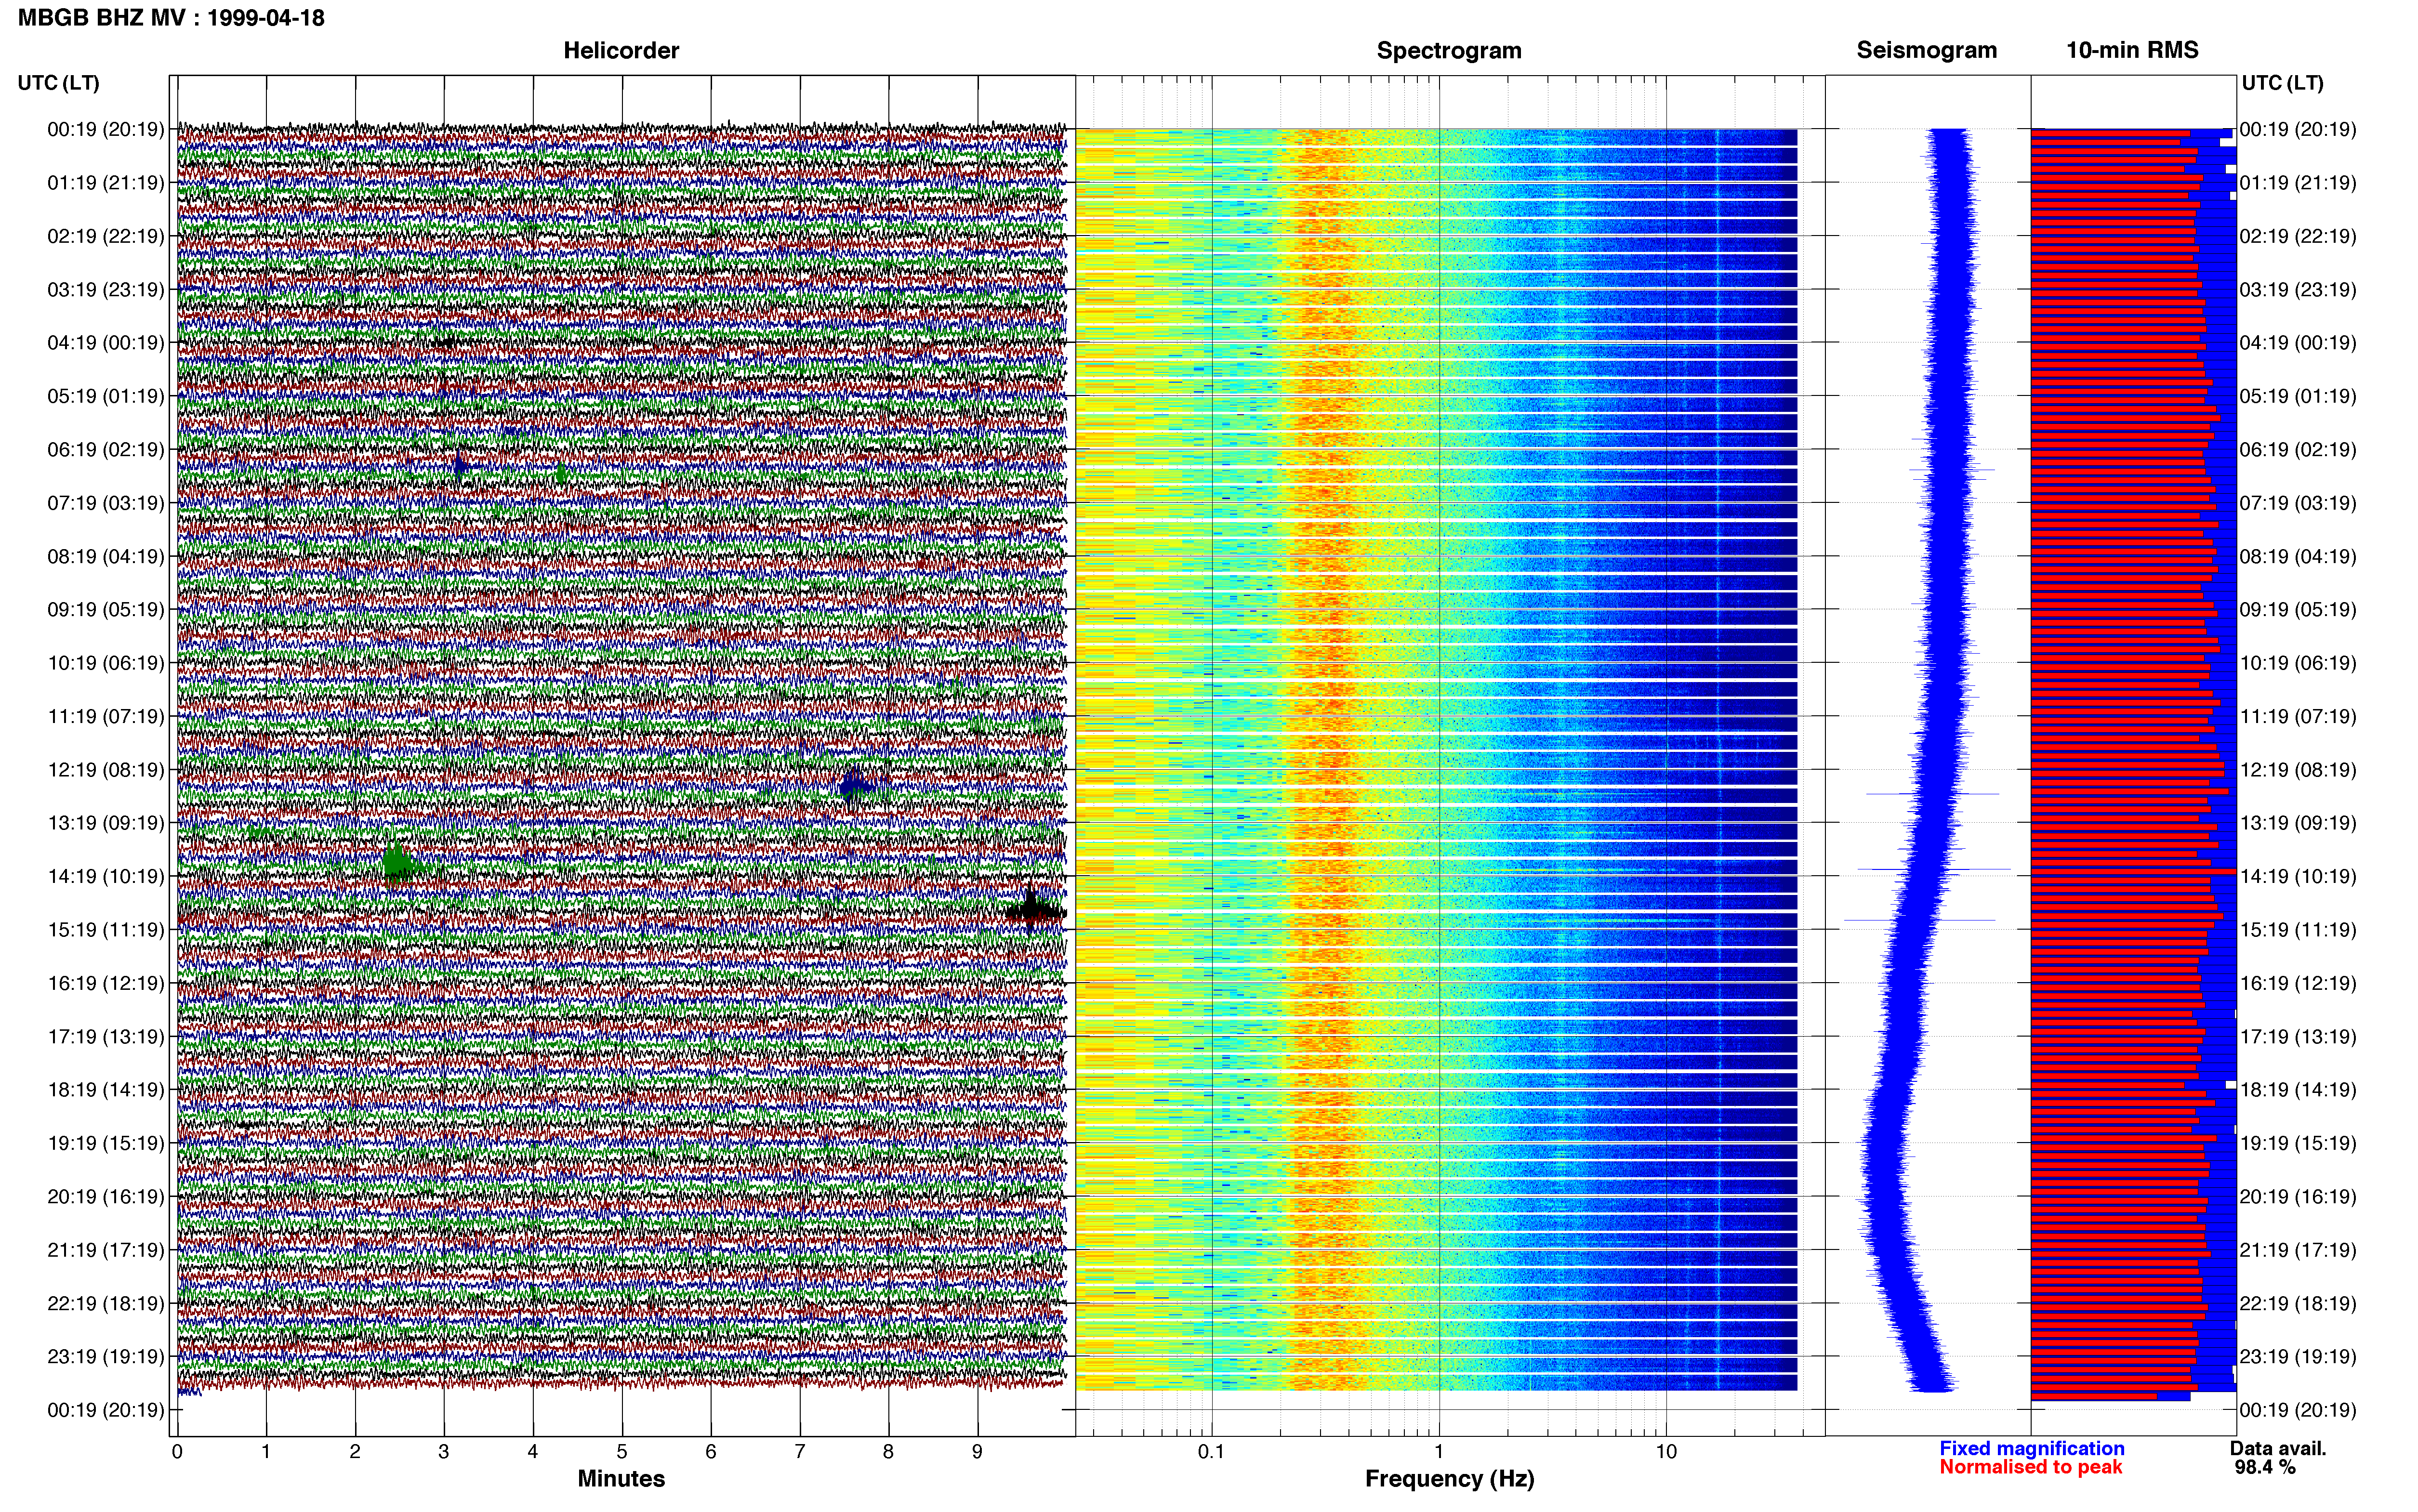Click the 'Minutes' x-axis label
This screenshot has height=1512, width=2418.
tap(621, 1478)
